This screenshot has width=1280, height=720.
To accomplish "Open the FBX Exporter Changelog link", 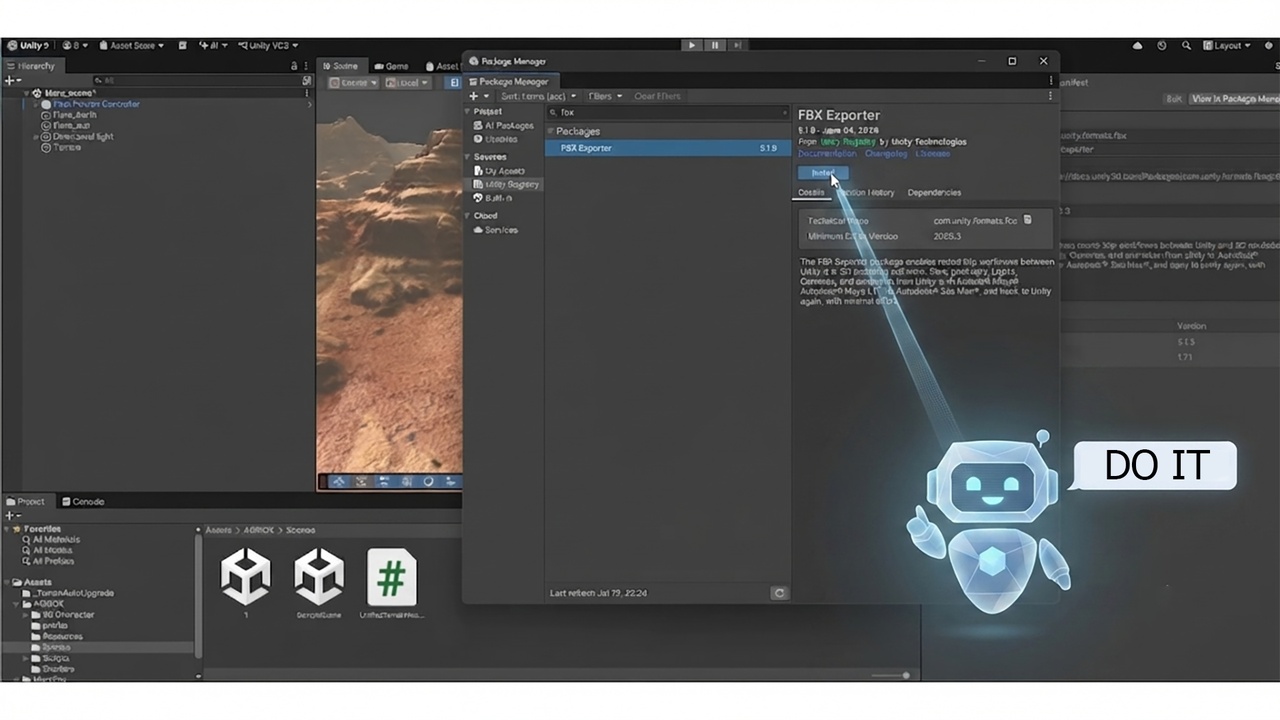I will point(886,154).
